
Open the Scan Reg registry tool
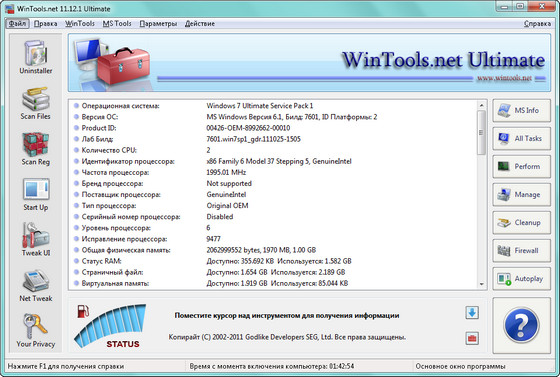(x=36, y=149)
